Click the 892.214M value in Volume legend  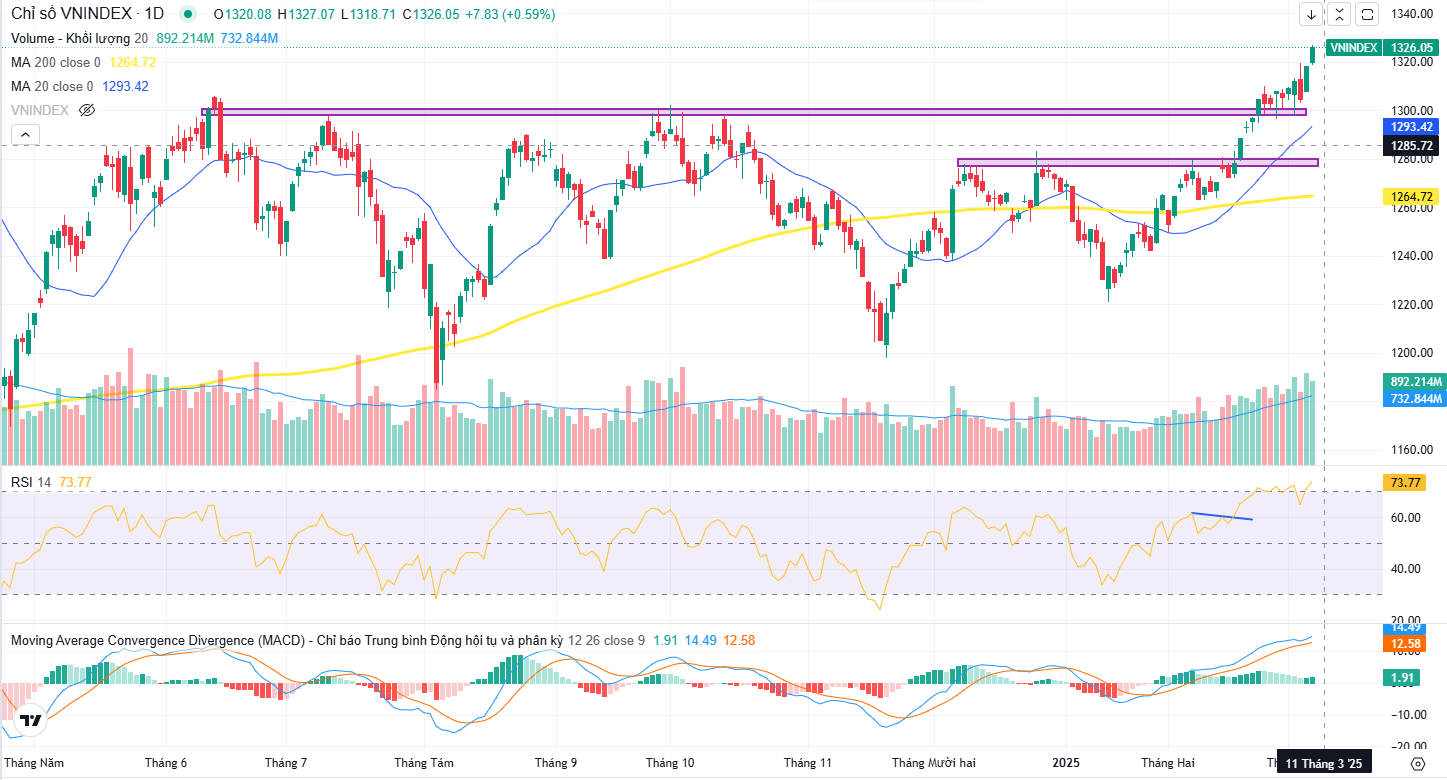186,38
